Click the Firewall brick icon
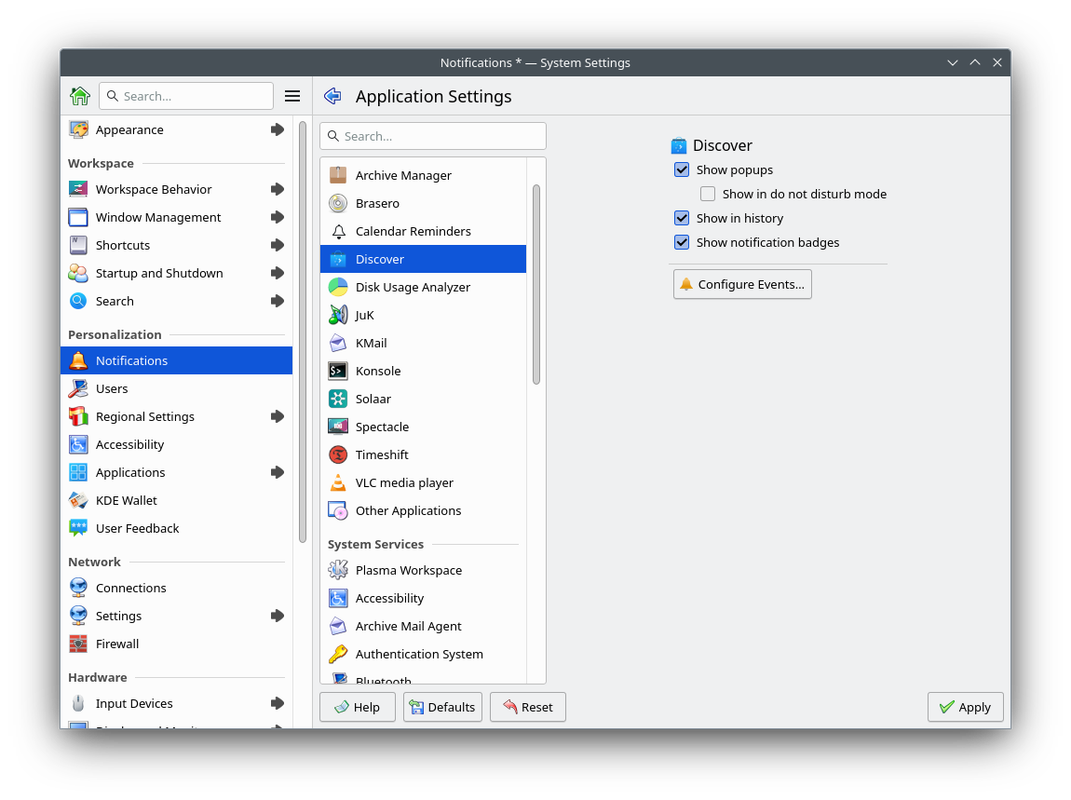This screenshot has height=800, width=1071. [x=79, y=644]
